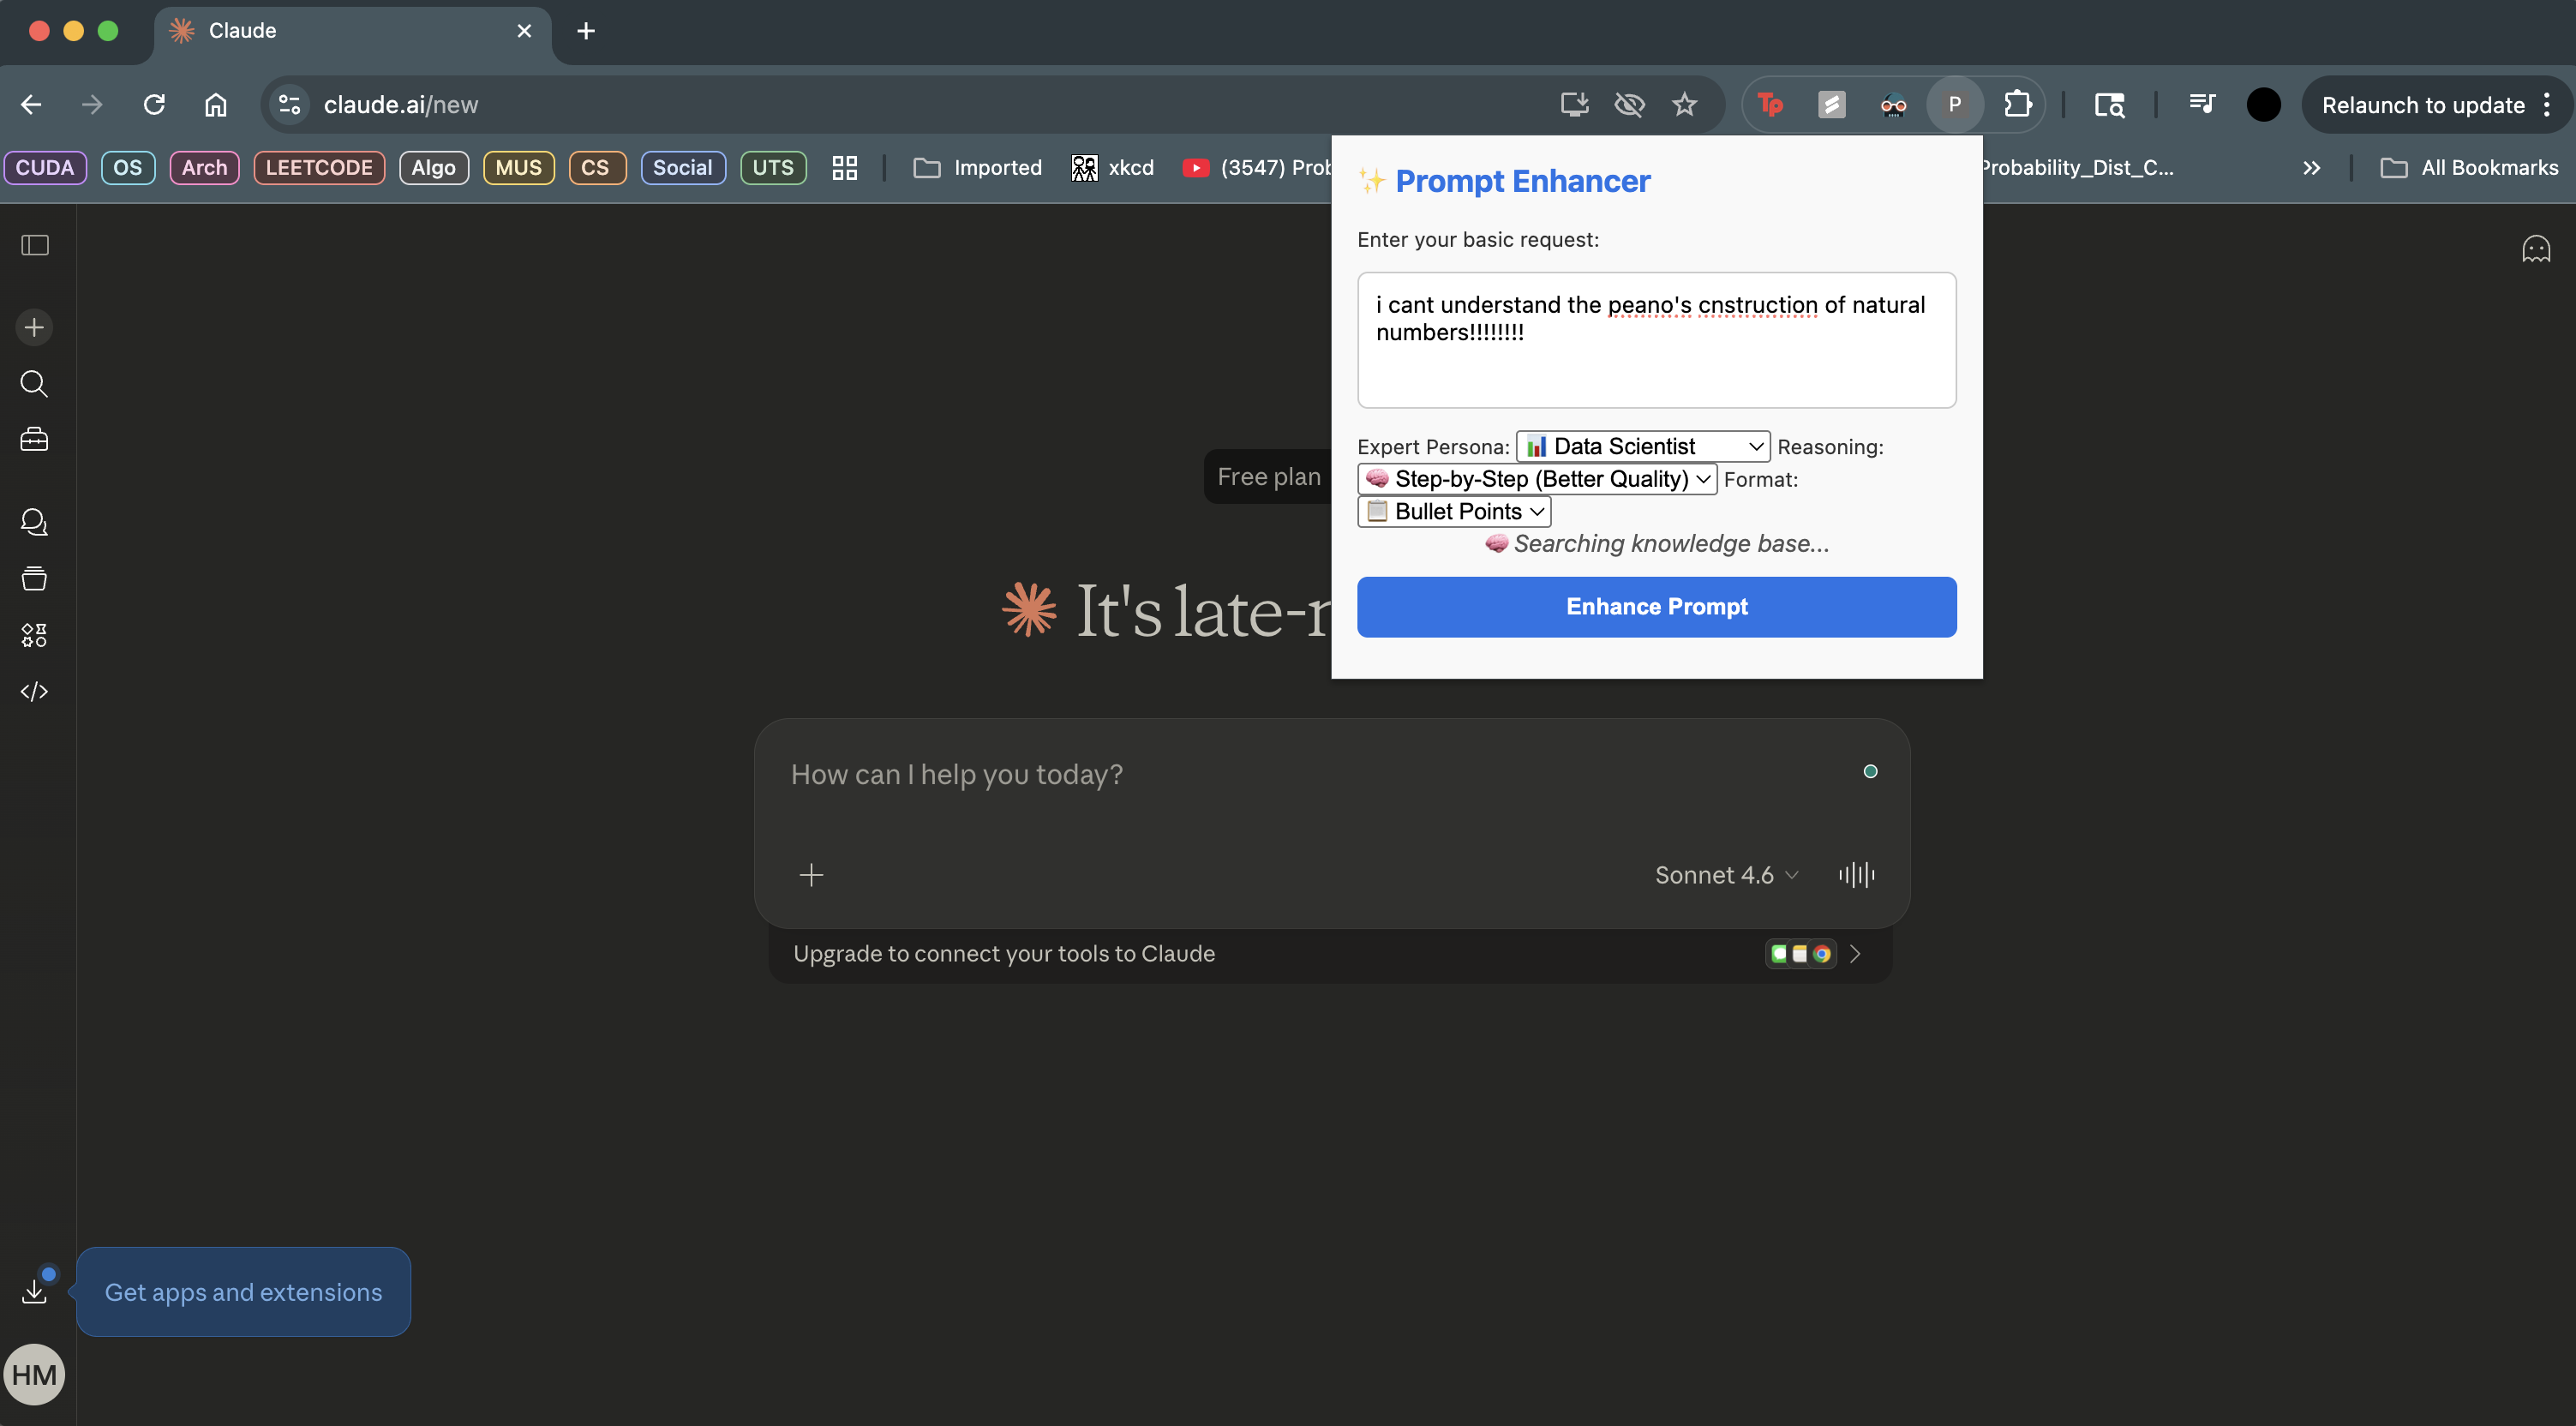Toggle the Claude sidebar panel icon
The width and height of the screenshot is (2576, 1426).
point(35,245)
